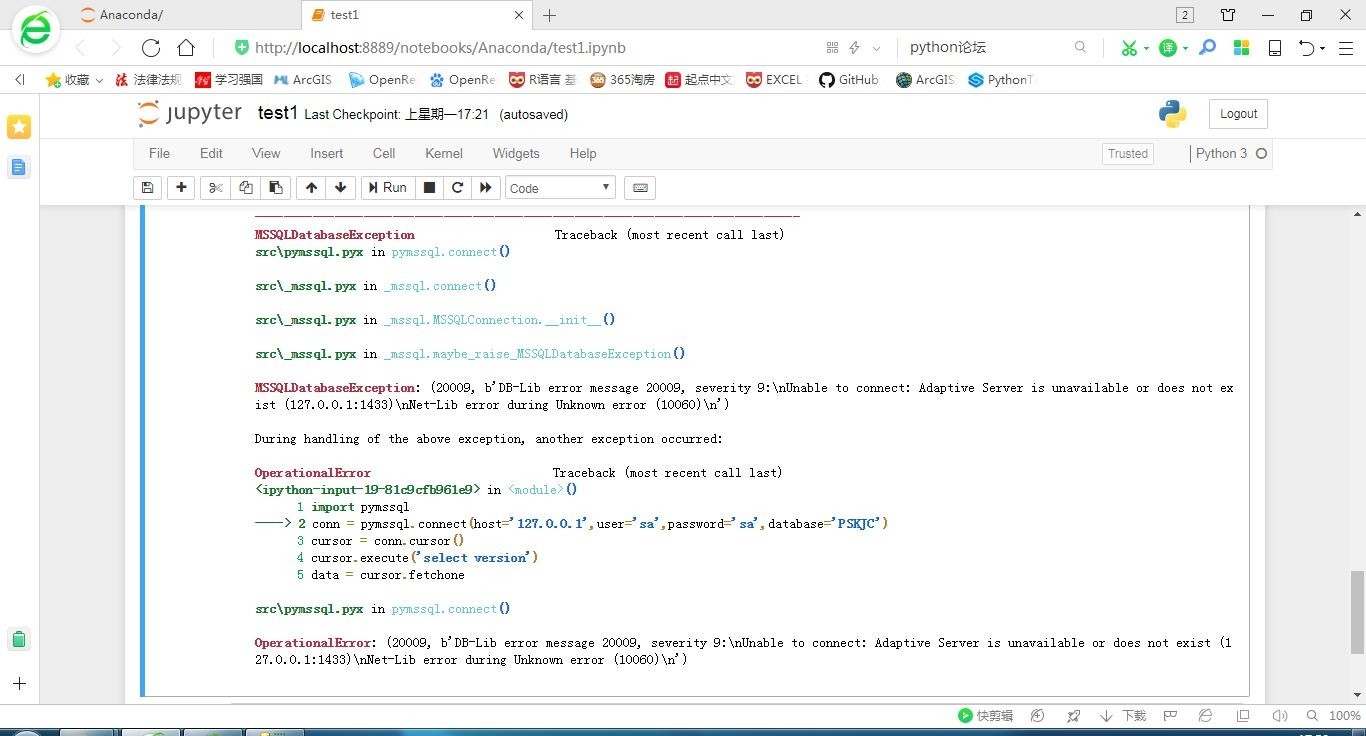Cut selected cells with the scissors icon

[x=215, y=187]
